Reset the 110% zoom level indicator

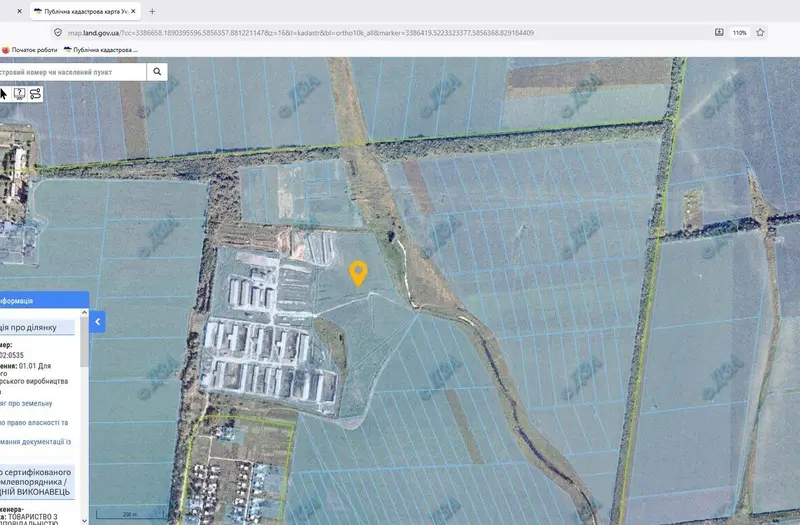740,33
